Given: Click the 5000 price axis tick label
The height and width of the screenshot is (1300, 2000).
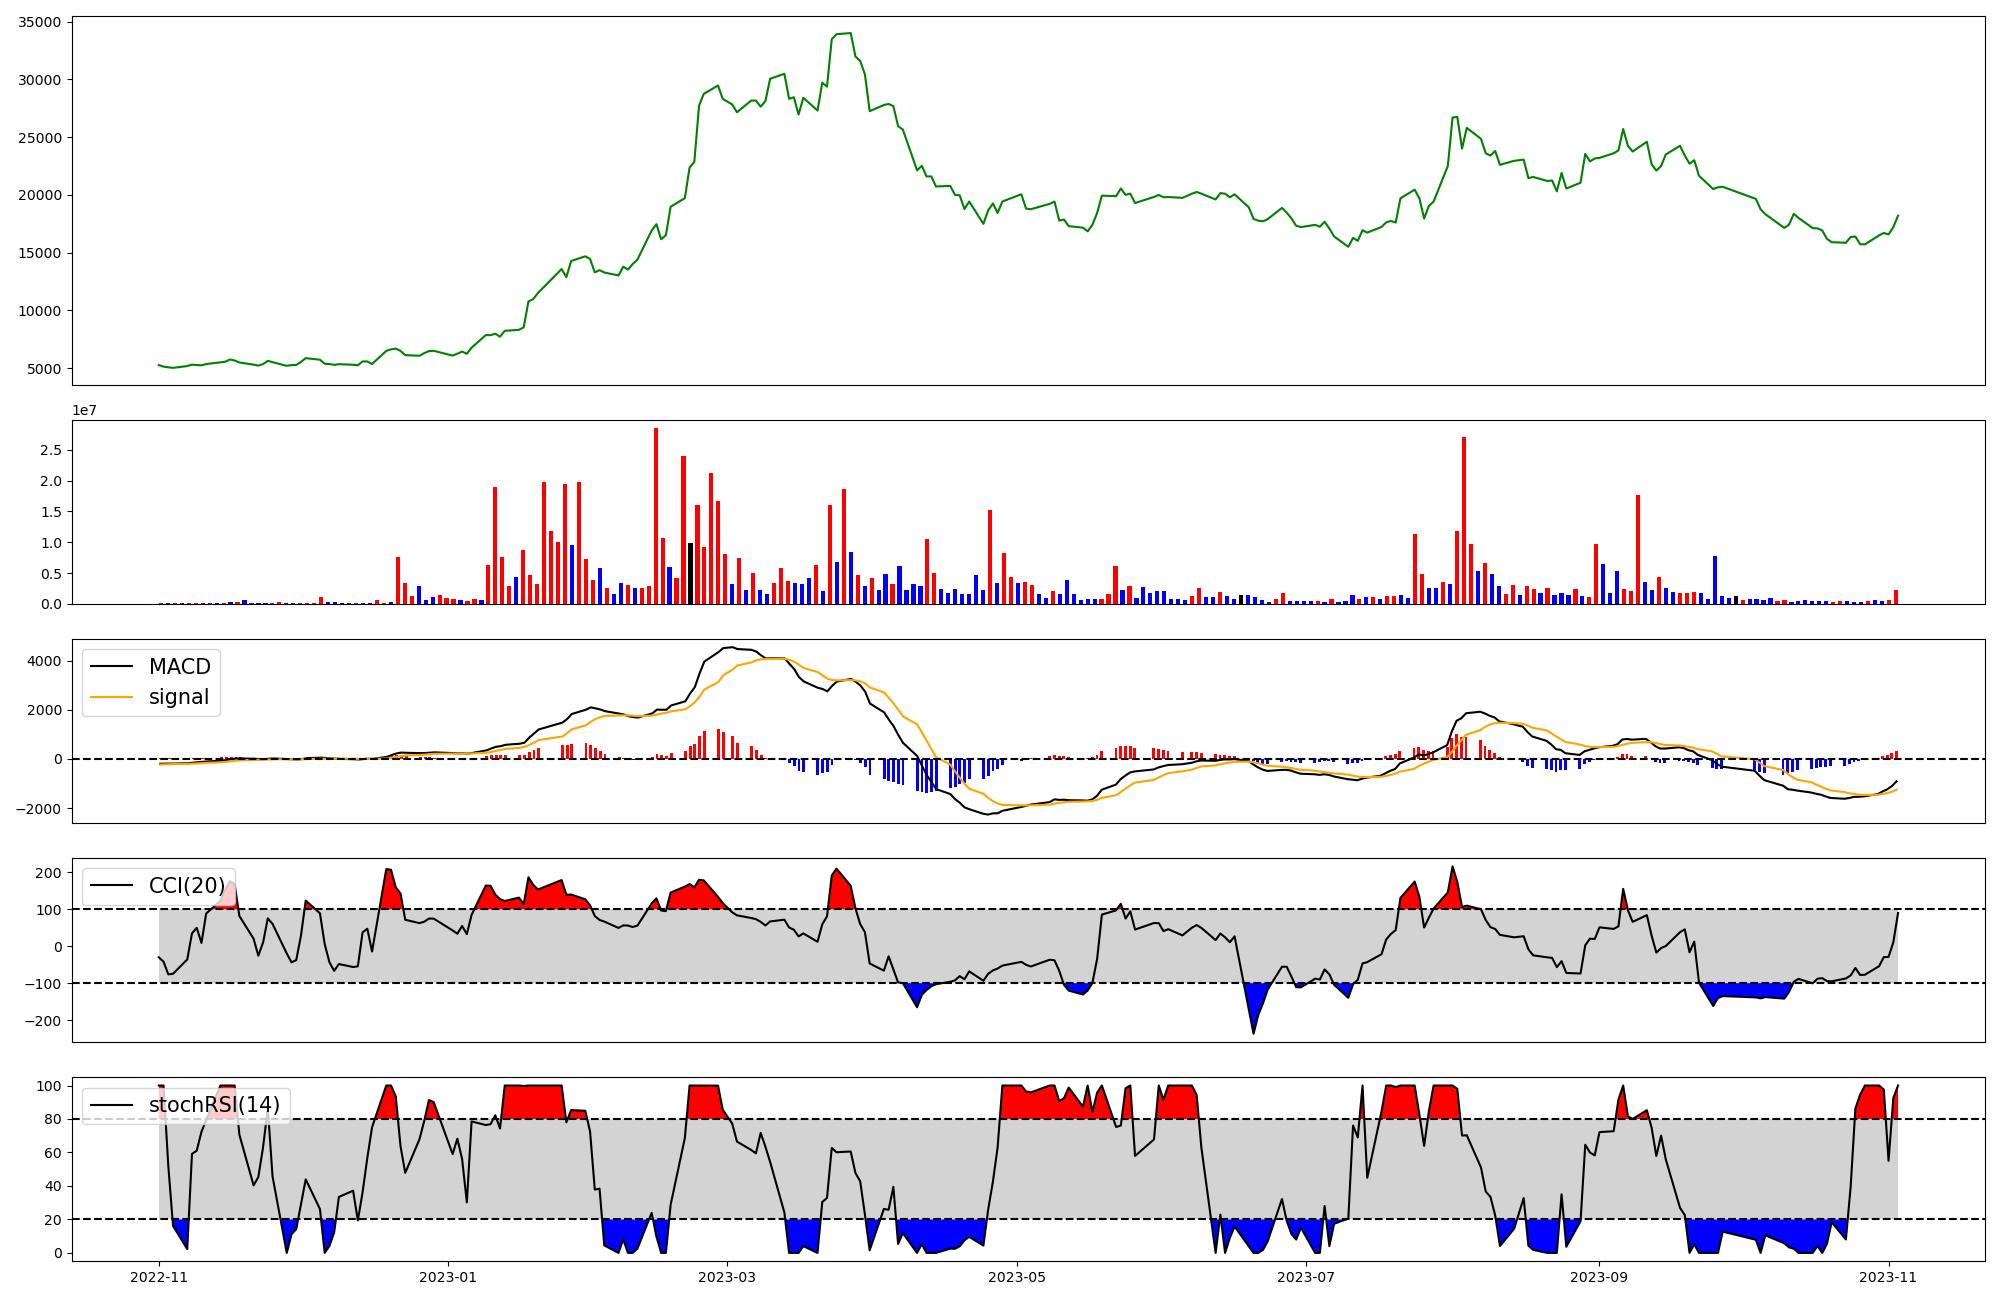Looking at the screenshot, I should 44,369.
